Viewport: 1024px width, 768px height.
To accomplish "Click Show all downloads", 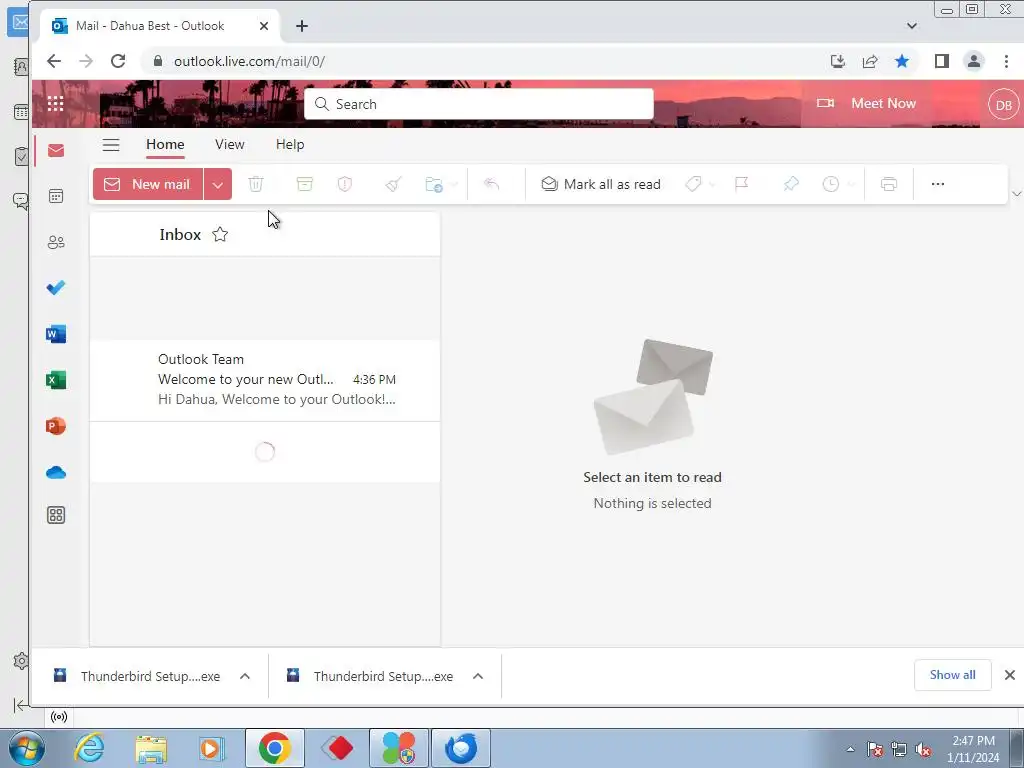I will click(952, 675).
